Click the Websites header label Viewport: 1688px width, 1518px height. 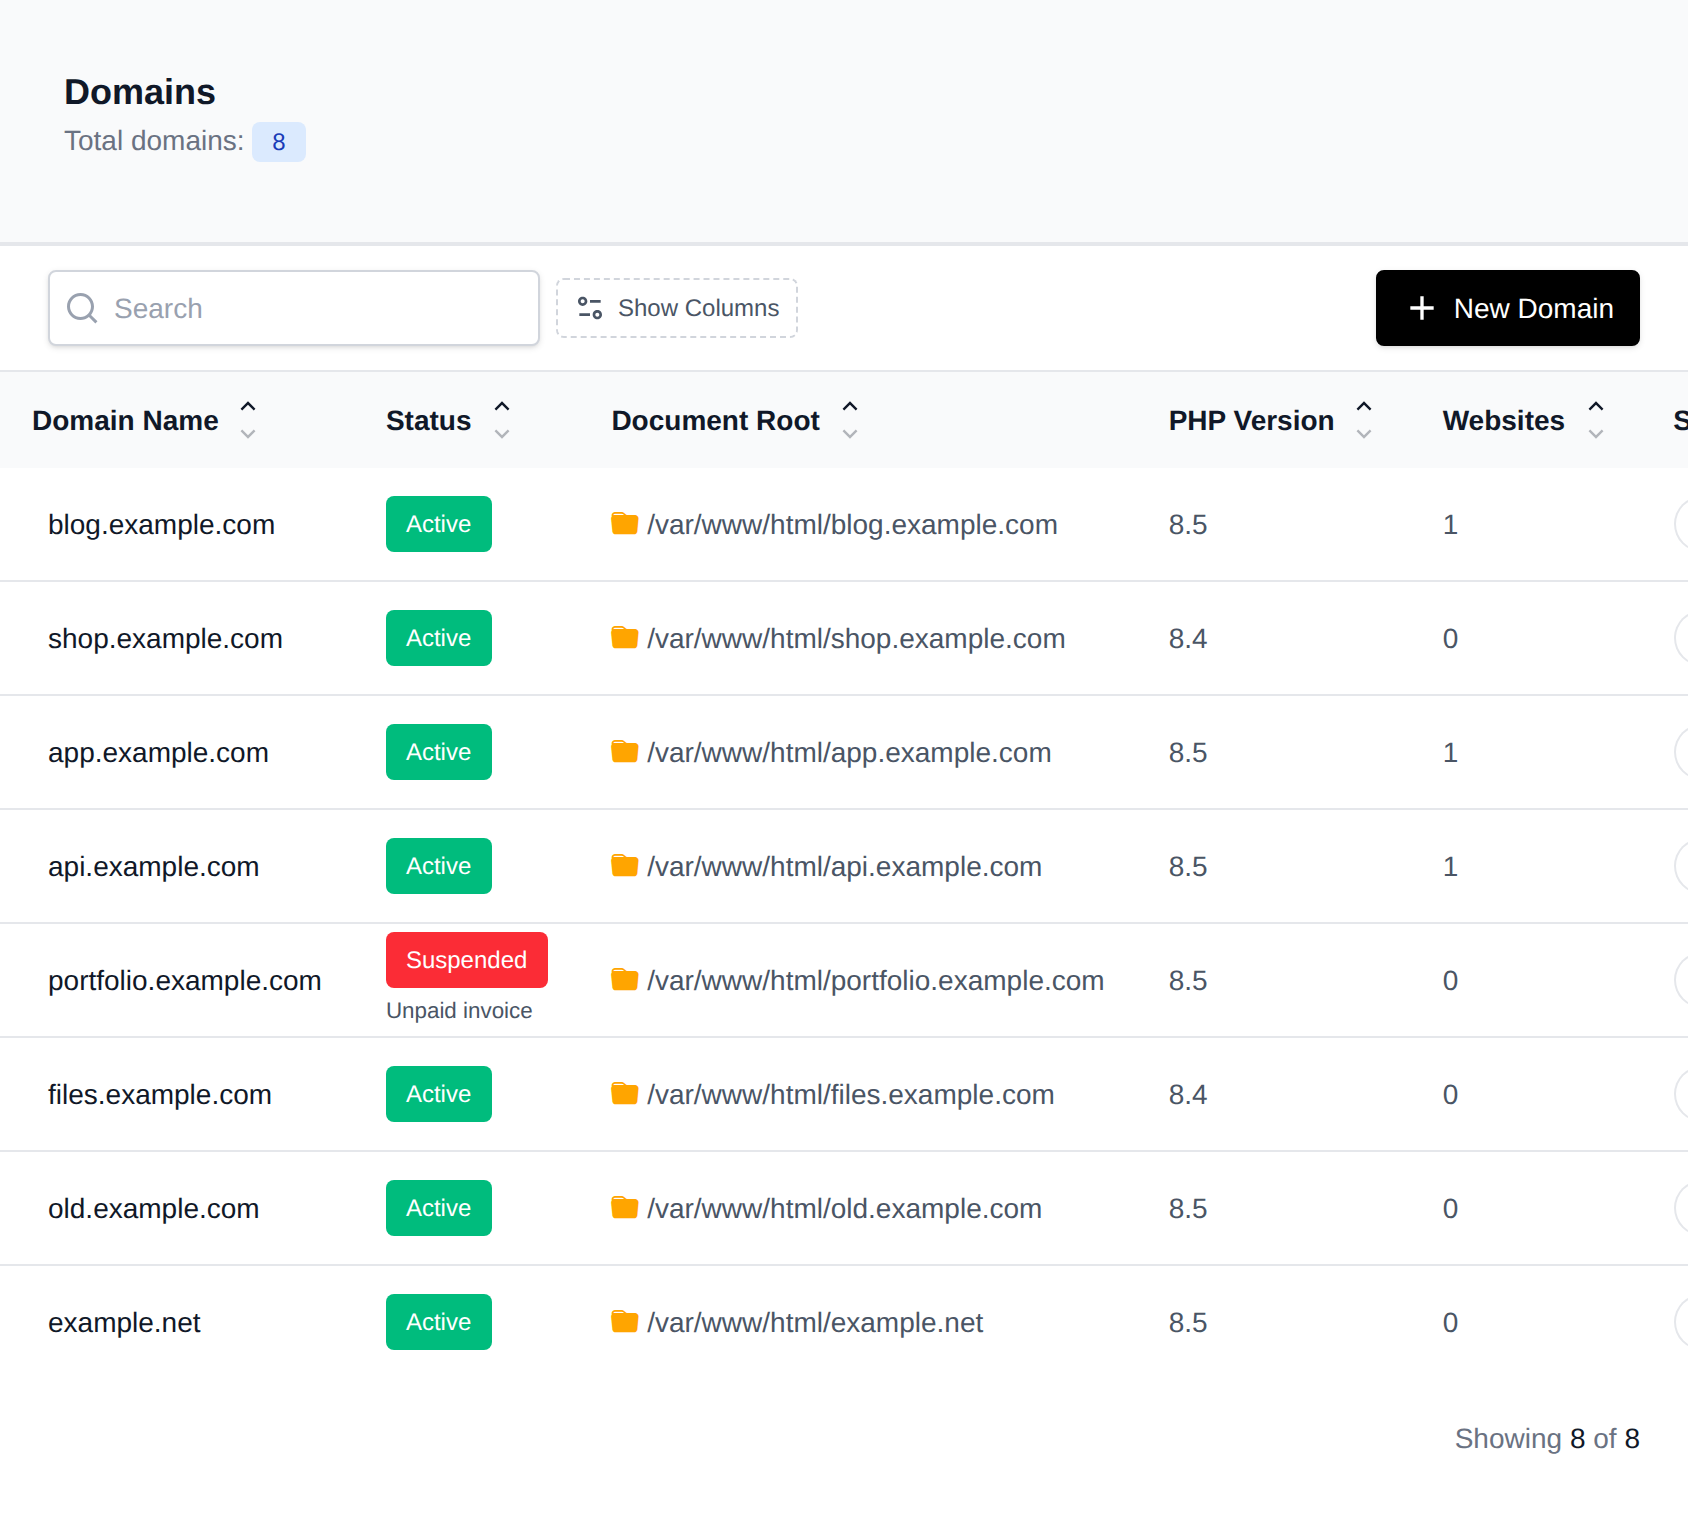click(1503, 421)
